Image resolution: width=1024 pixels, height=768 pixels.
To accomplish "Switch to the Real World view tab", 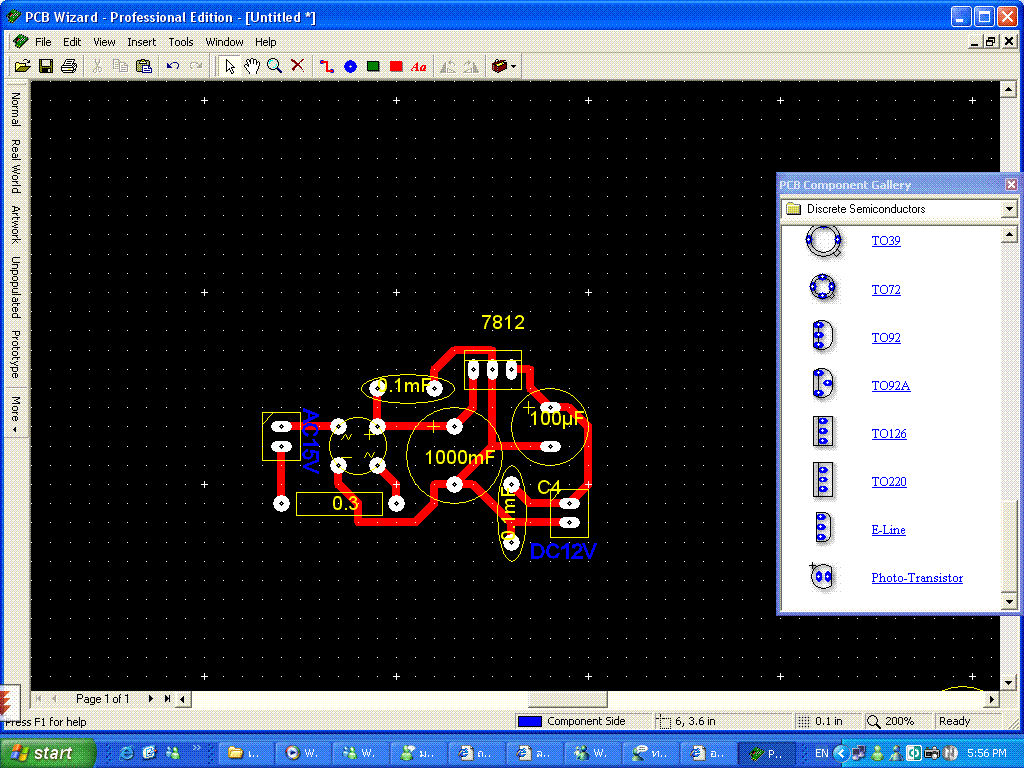I will pyautogui.click(x=15, y=166).
